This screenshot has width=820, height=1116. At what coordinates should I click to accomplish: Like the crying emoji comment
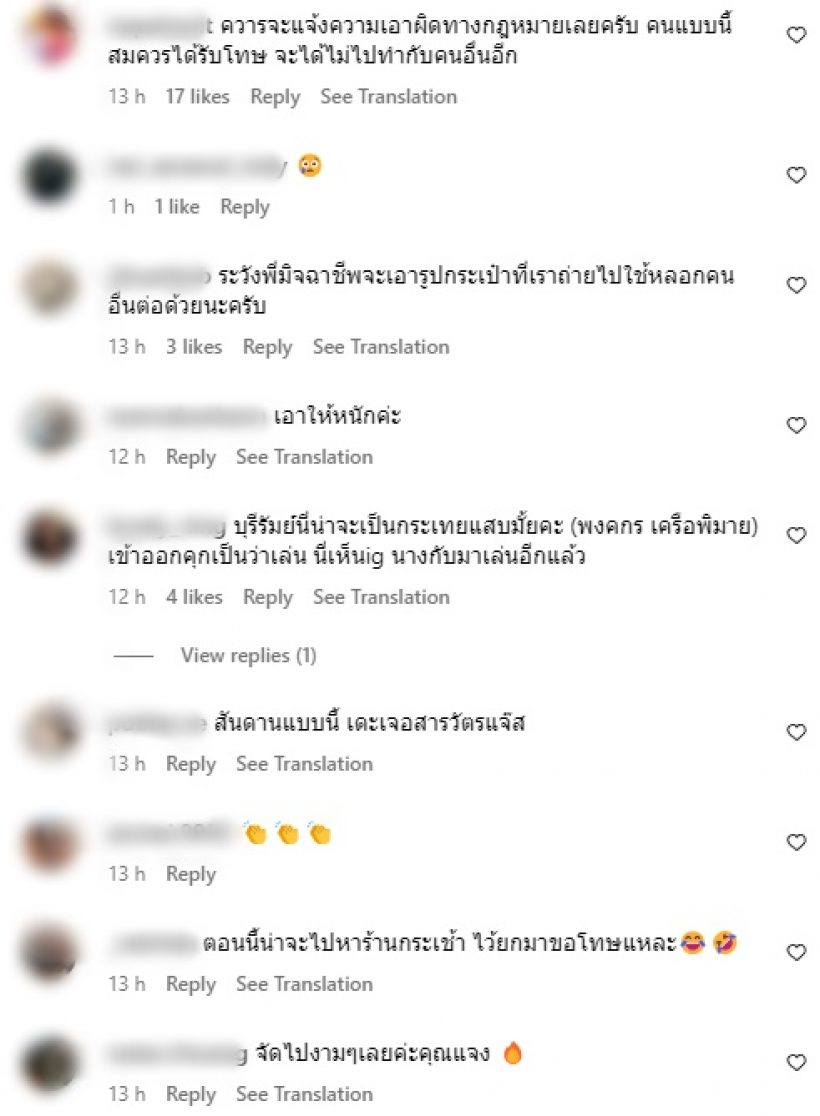coord(796,174)
